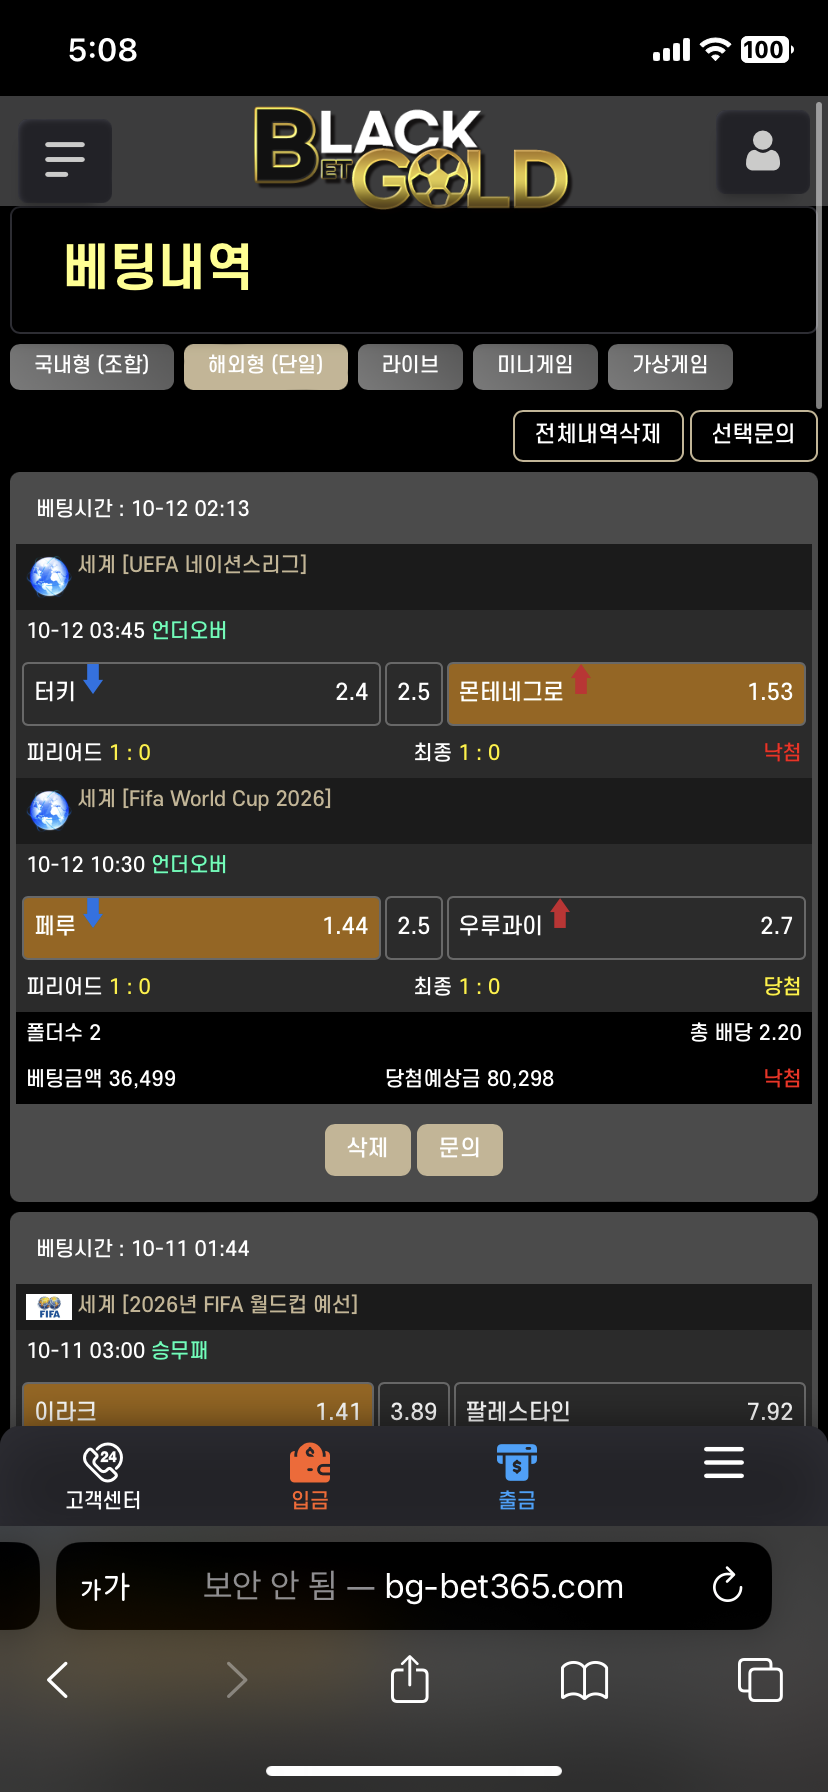Select the 미니게임 tab
Screen dimensions: 828x1792
coord(535,366)
